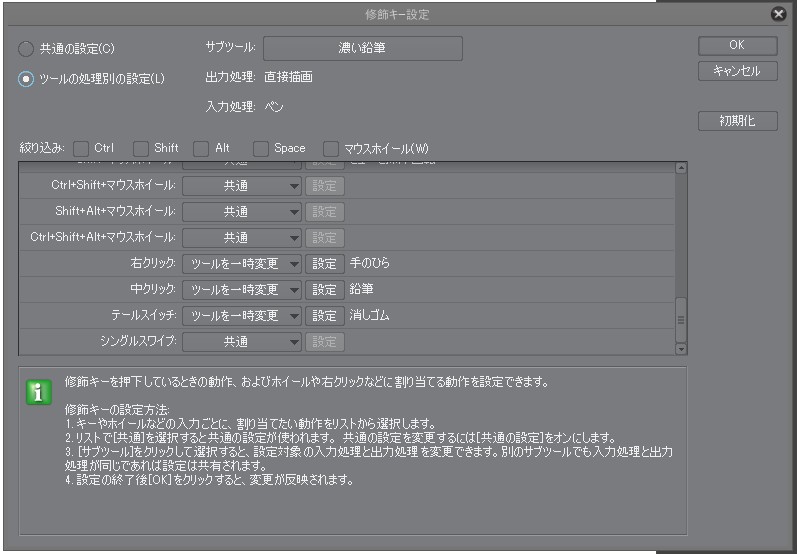Enable the Ctrl filter checkbox
Screen dimensions: 797x554
81,148
